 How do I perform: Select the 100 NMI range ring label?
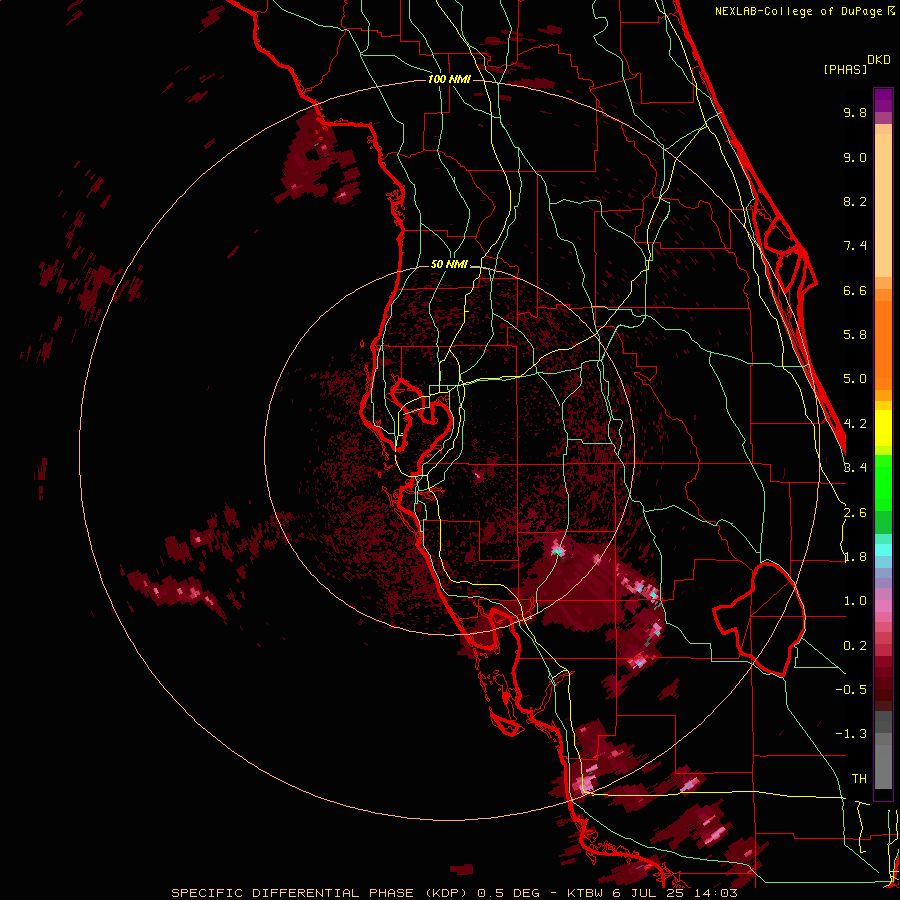point(449,79)
